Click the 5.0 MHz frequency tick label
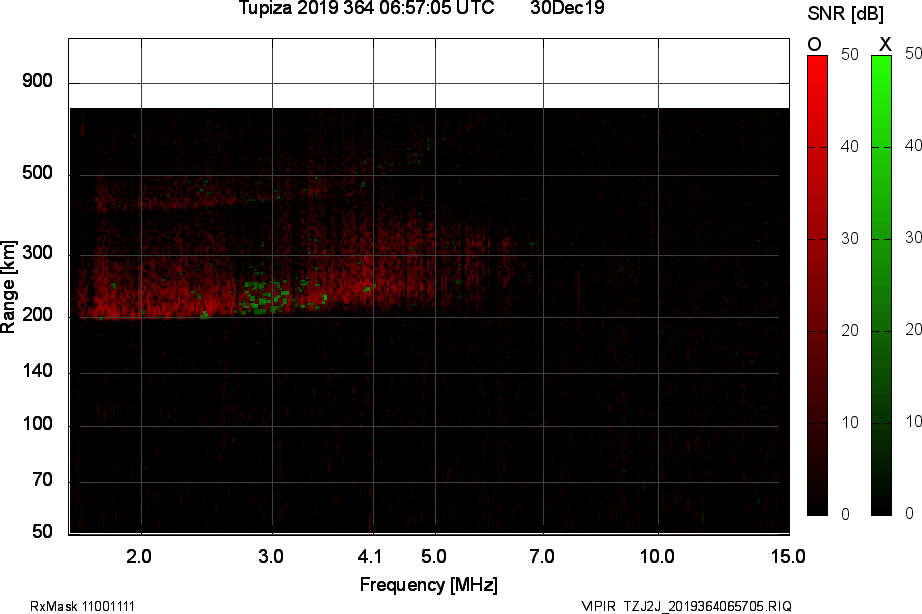 (x=433, y=556)
